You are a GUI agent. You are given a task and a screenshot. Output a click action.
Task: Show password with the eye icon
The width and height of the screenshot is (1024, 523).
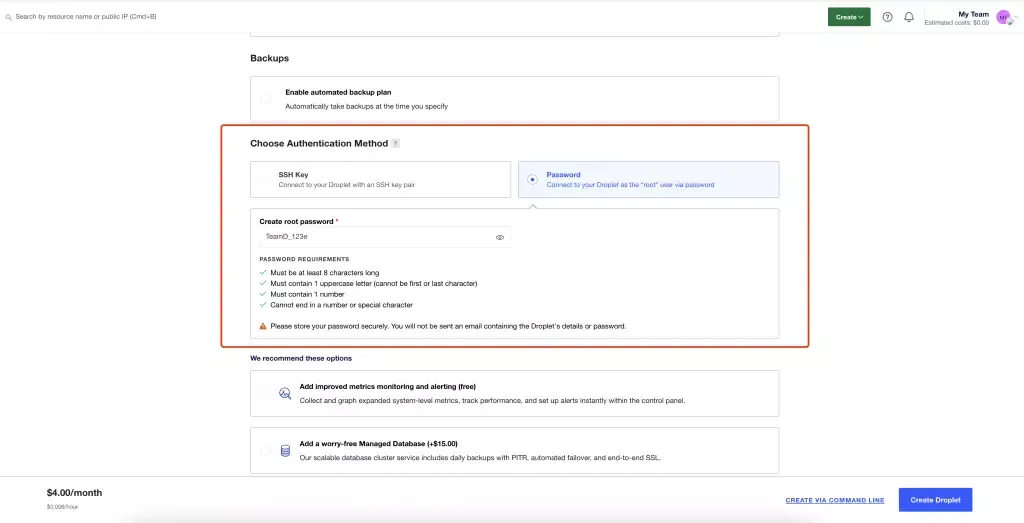500,238
